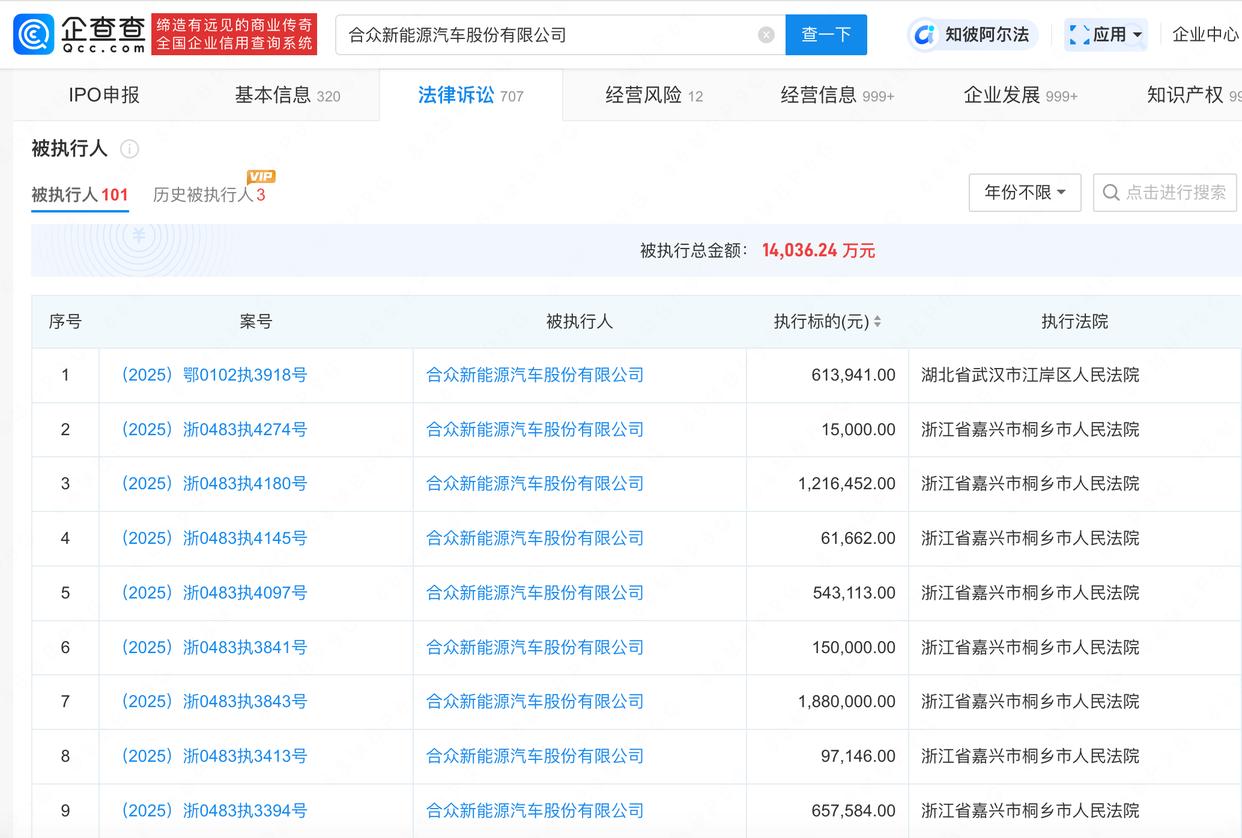Click the 点击进行搜索 search field
Image resolution: width=1242 pixels, height=838 pixels.
[1165, 192]
